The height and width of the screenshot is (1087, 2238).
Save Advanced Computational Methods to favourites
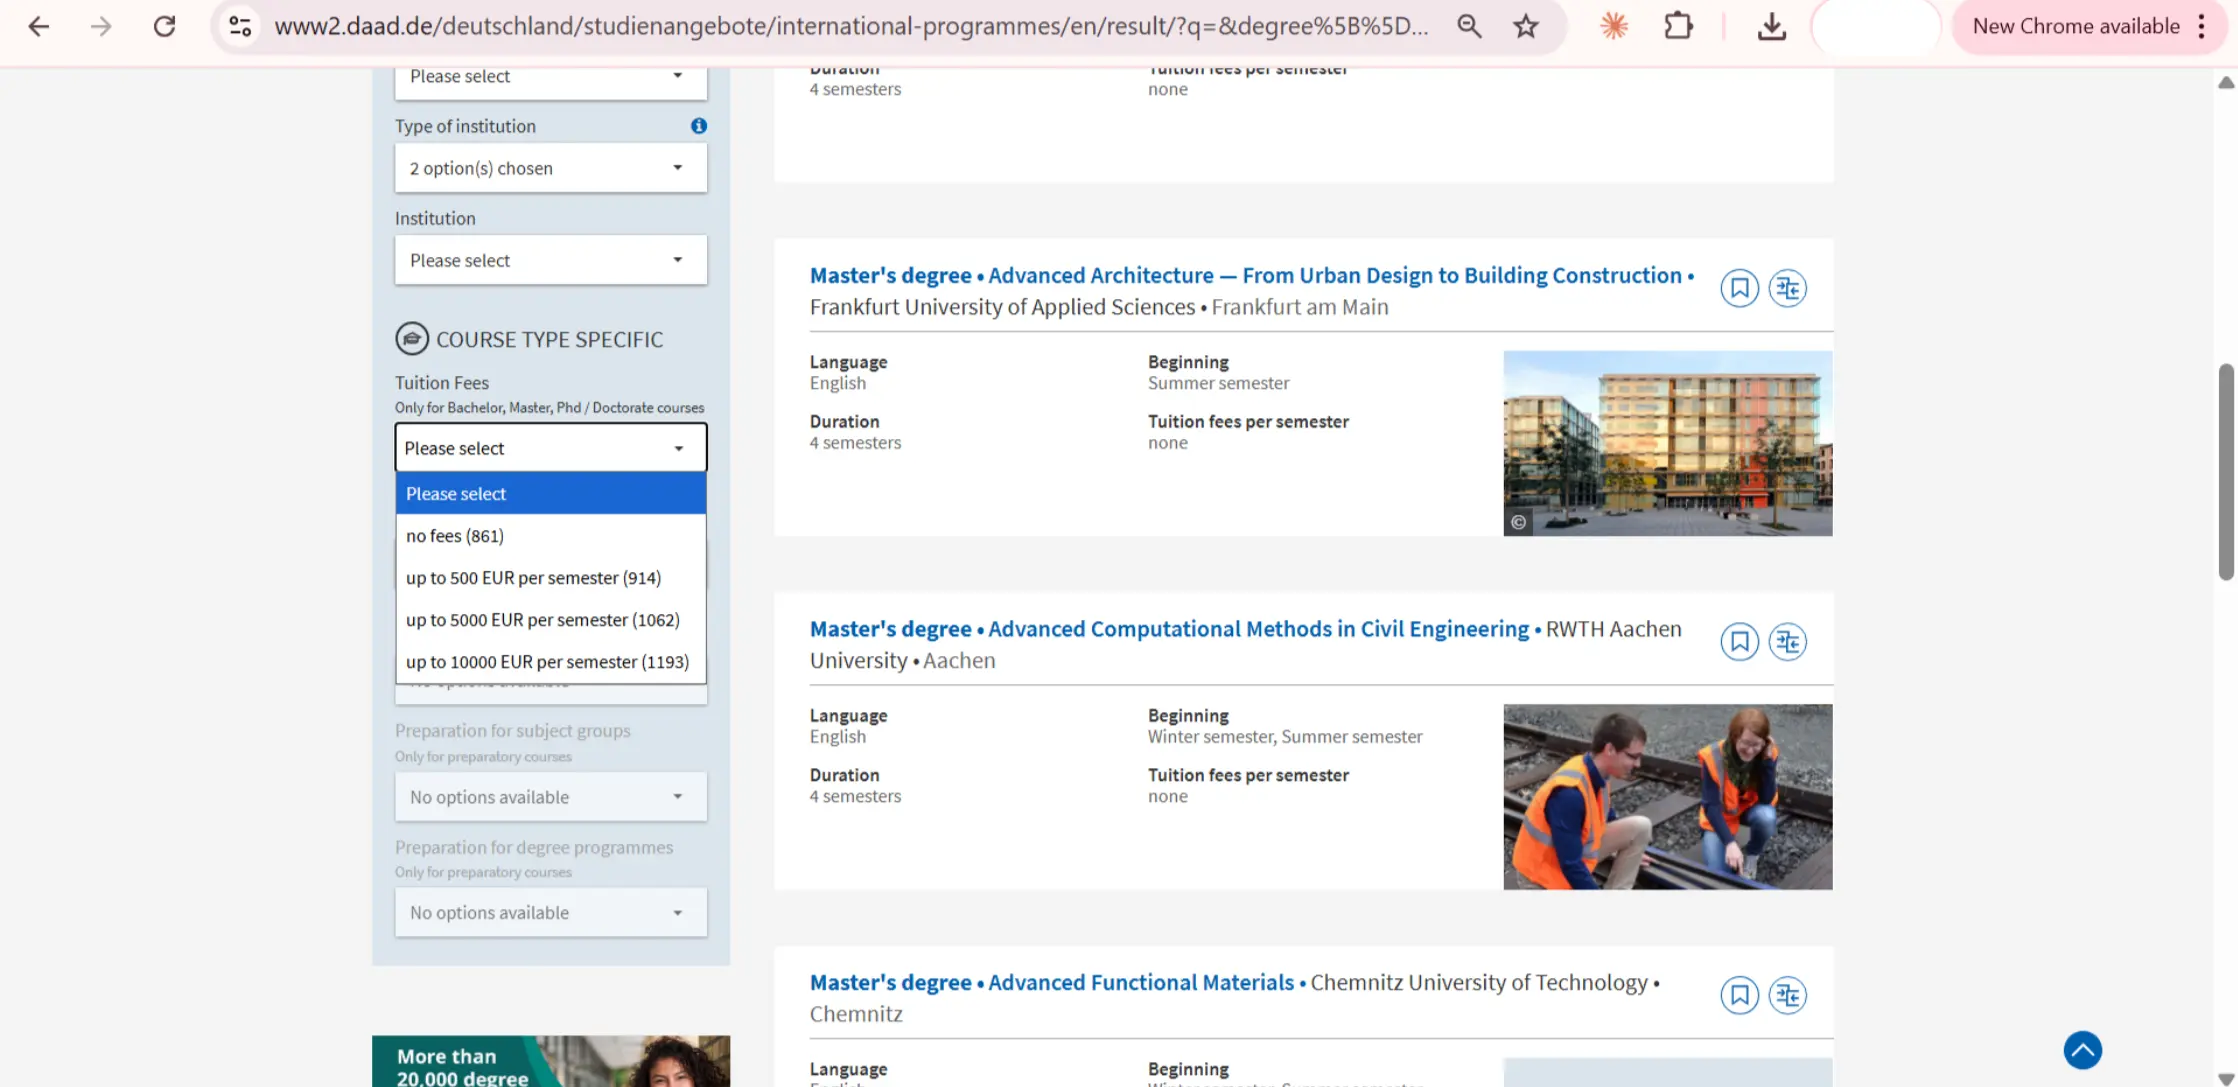(1740, 641)
